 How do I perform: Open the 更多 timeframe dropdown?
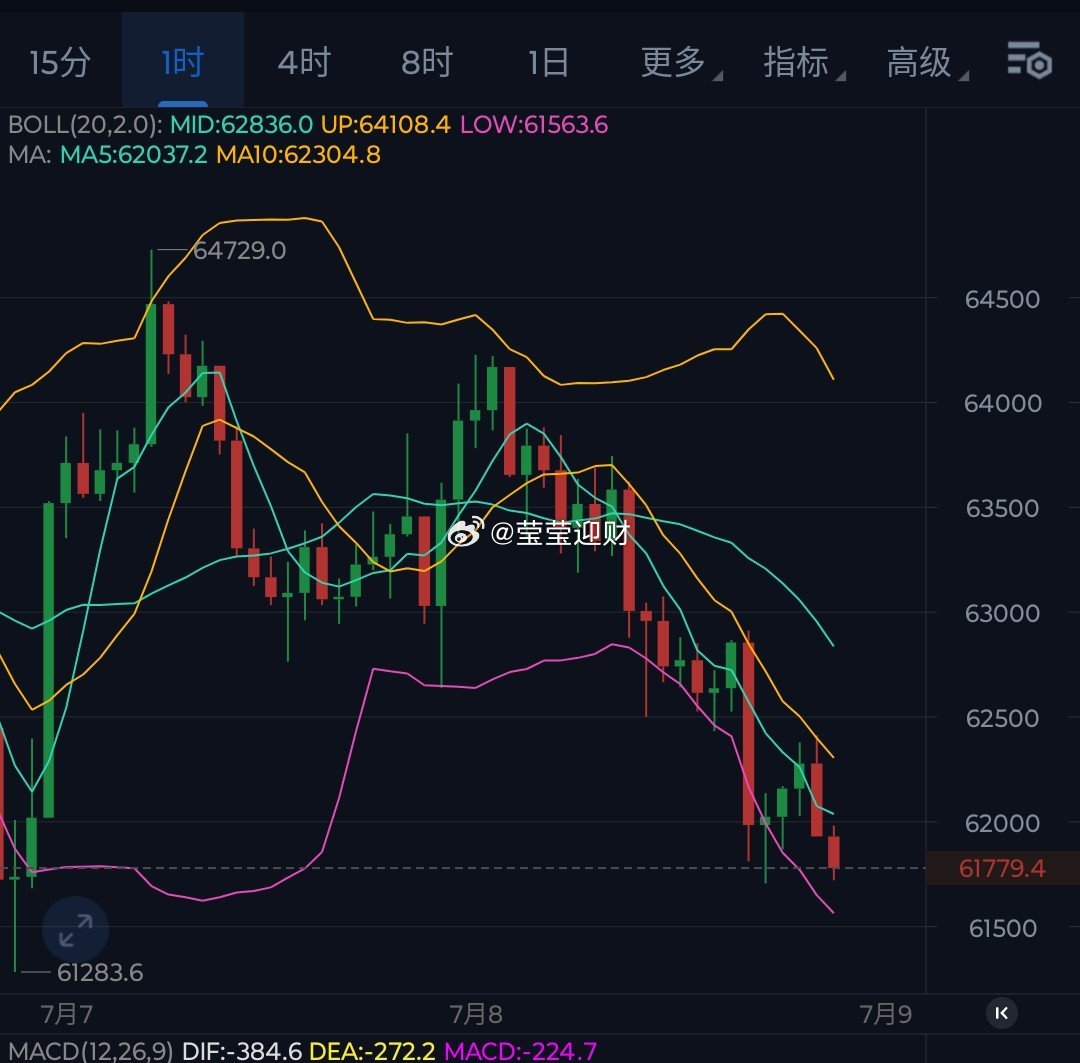tap(680, 62)
